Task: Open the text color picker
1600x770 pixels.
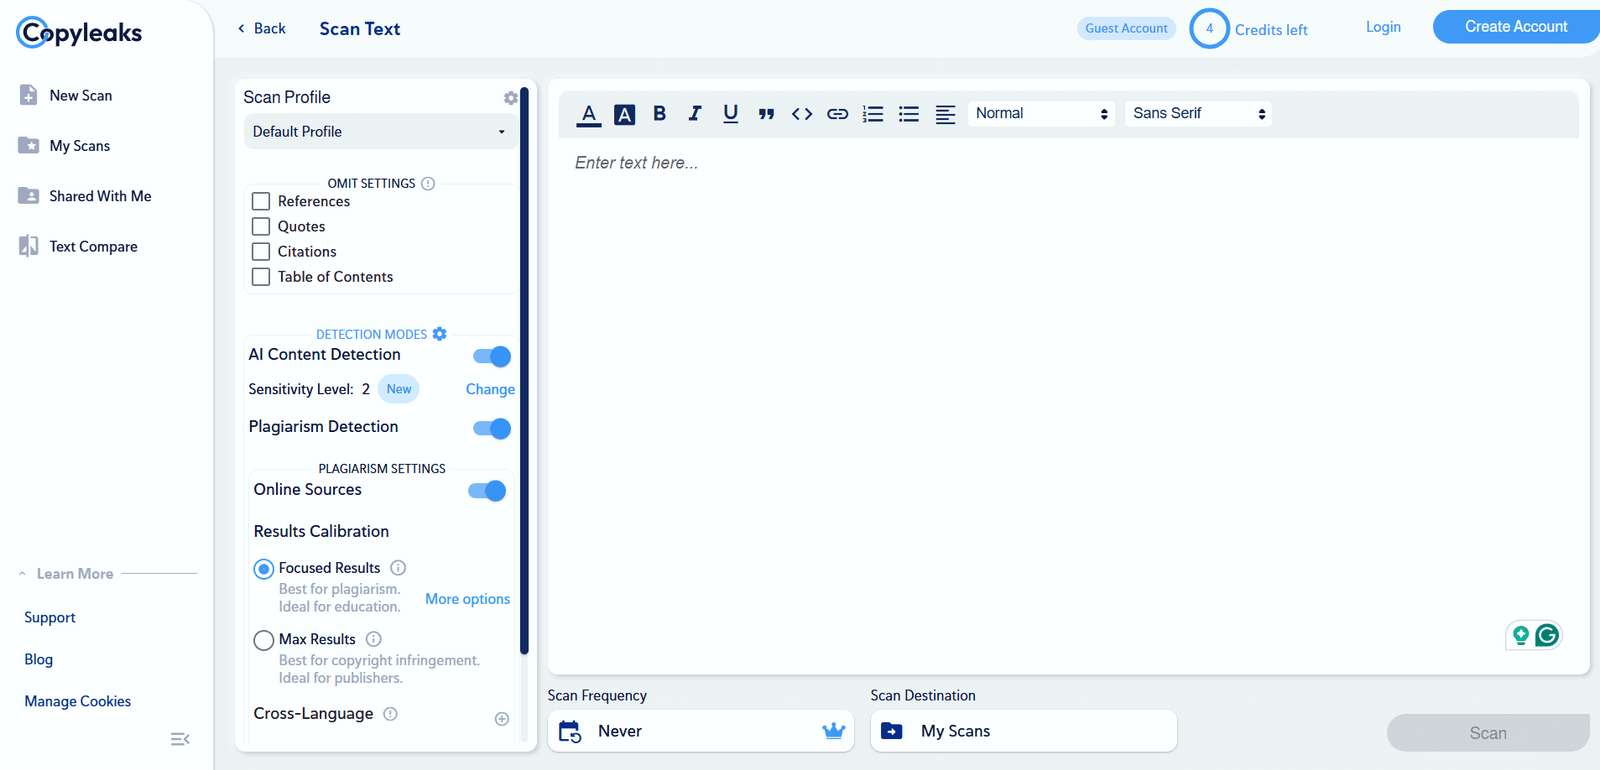Action: 589,114
